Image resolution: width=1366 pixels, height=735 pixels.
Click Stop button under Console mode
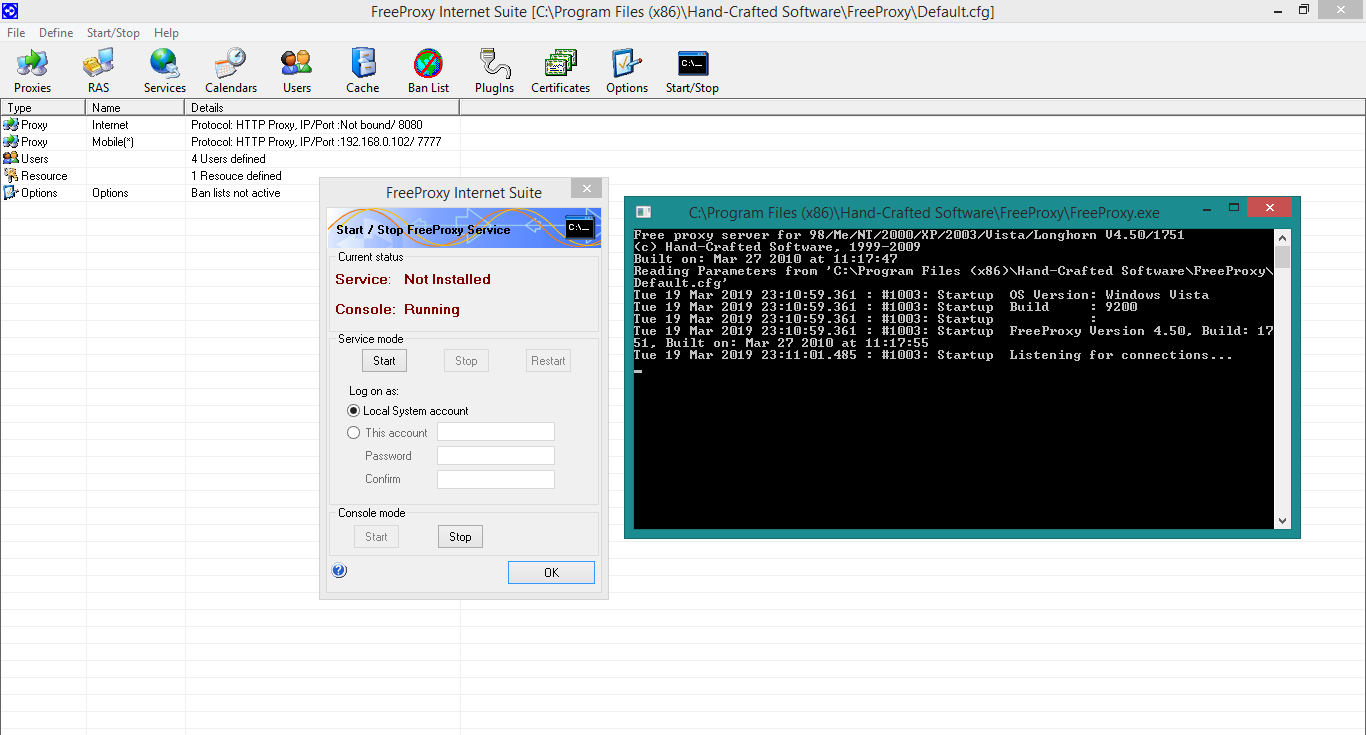point(460,537)
